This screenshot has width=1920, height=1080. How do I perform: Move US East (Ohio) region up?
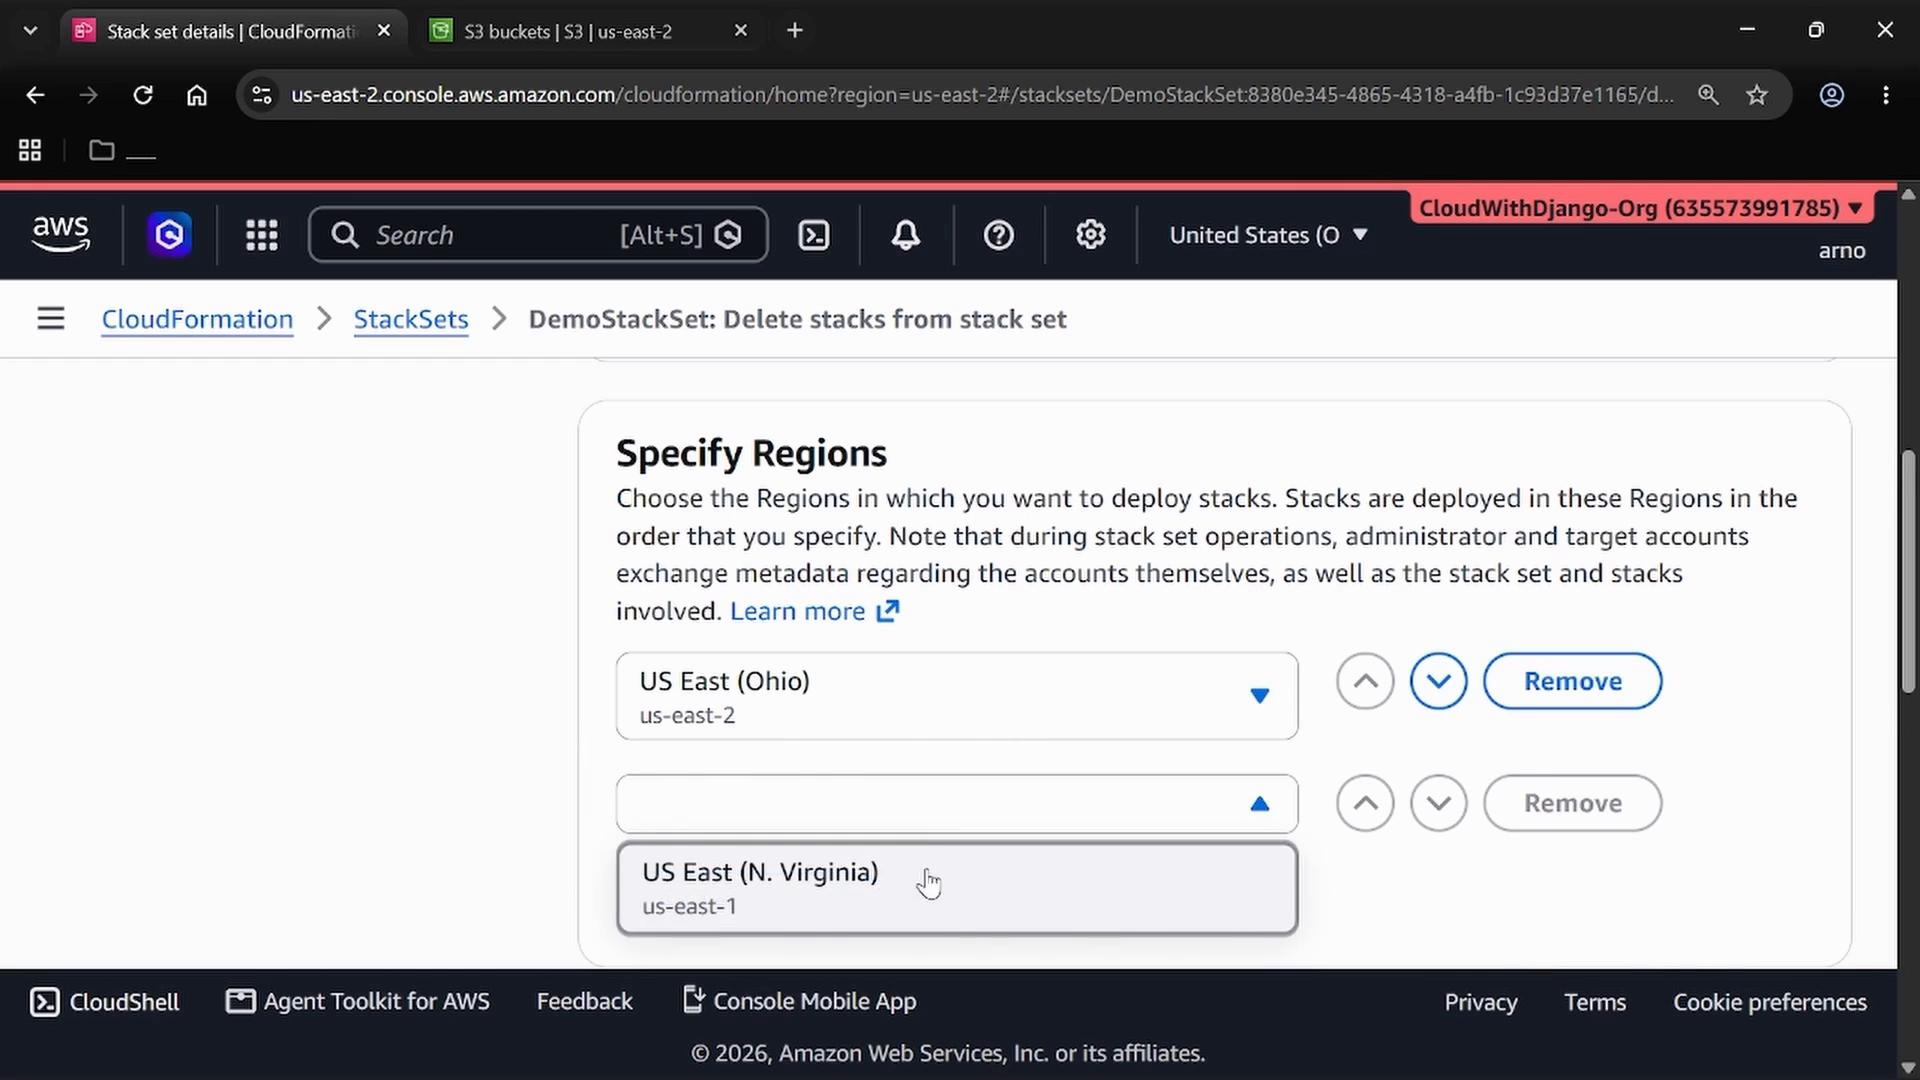point(1365,681)
